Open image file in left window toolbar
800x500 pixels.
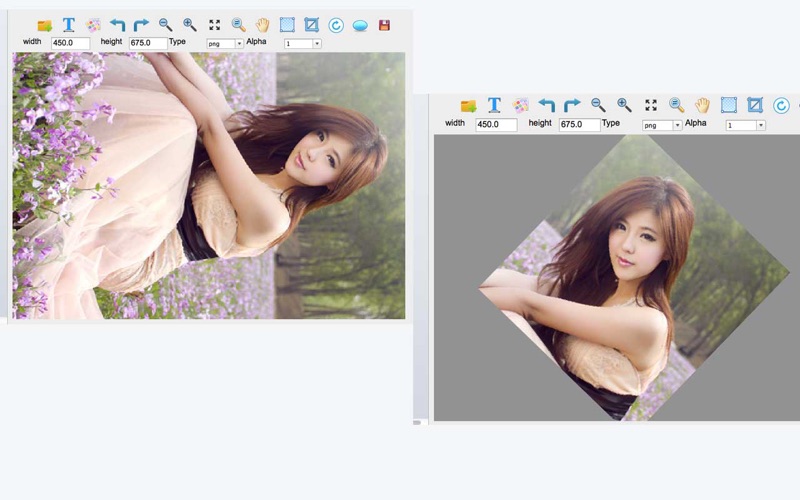coord(45,25)
